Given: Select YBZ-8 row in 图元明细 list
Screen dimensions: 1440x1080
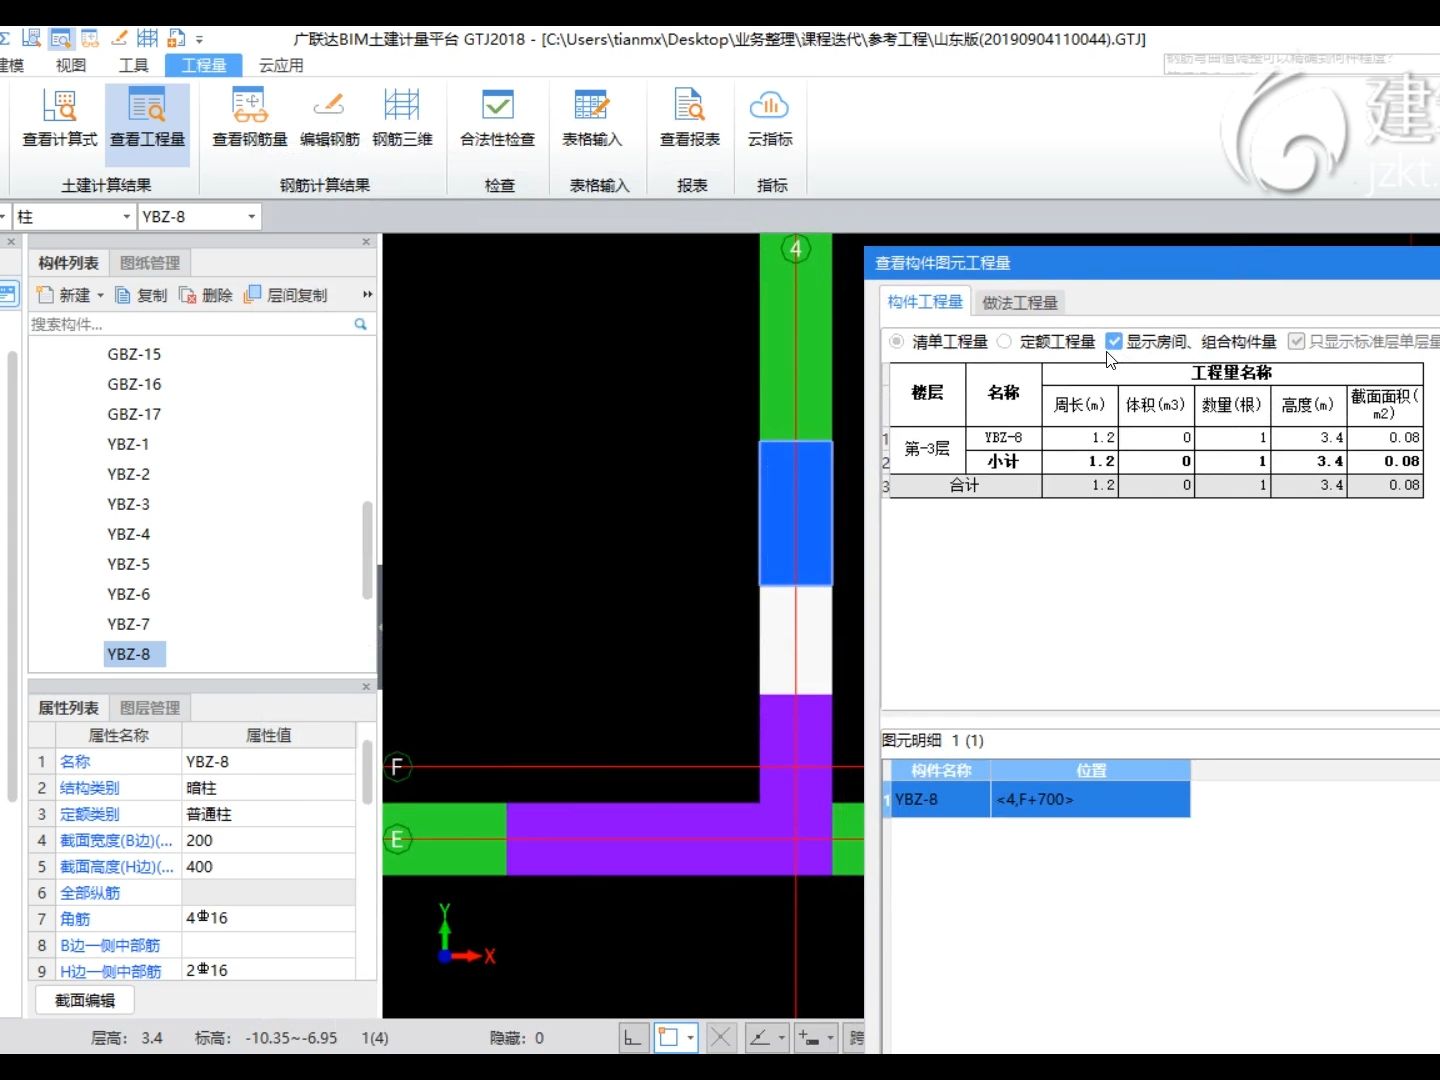Looking at the screenshot, I should pyautogui.click(x=1036, y=800).
